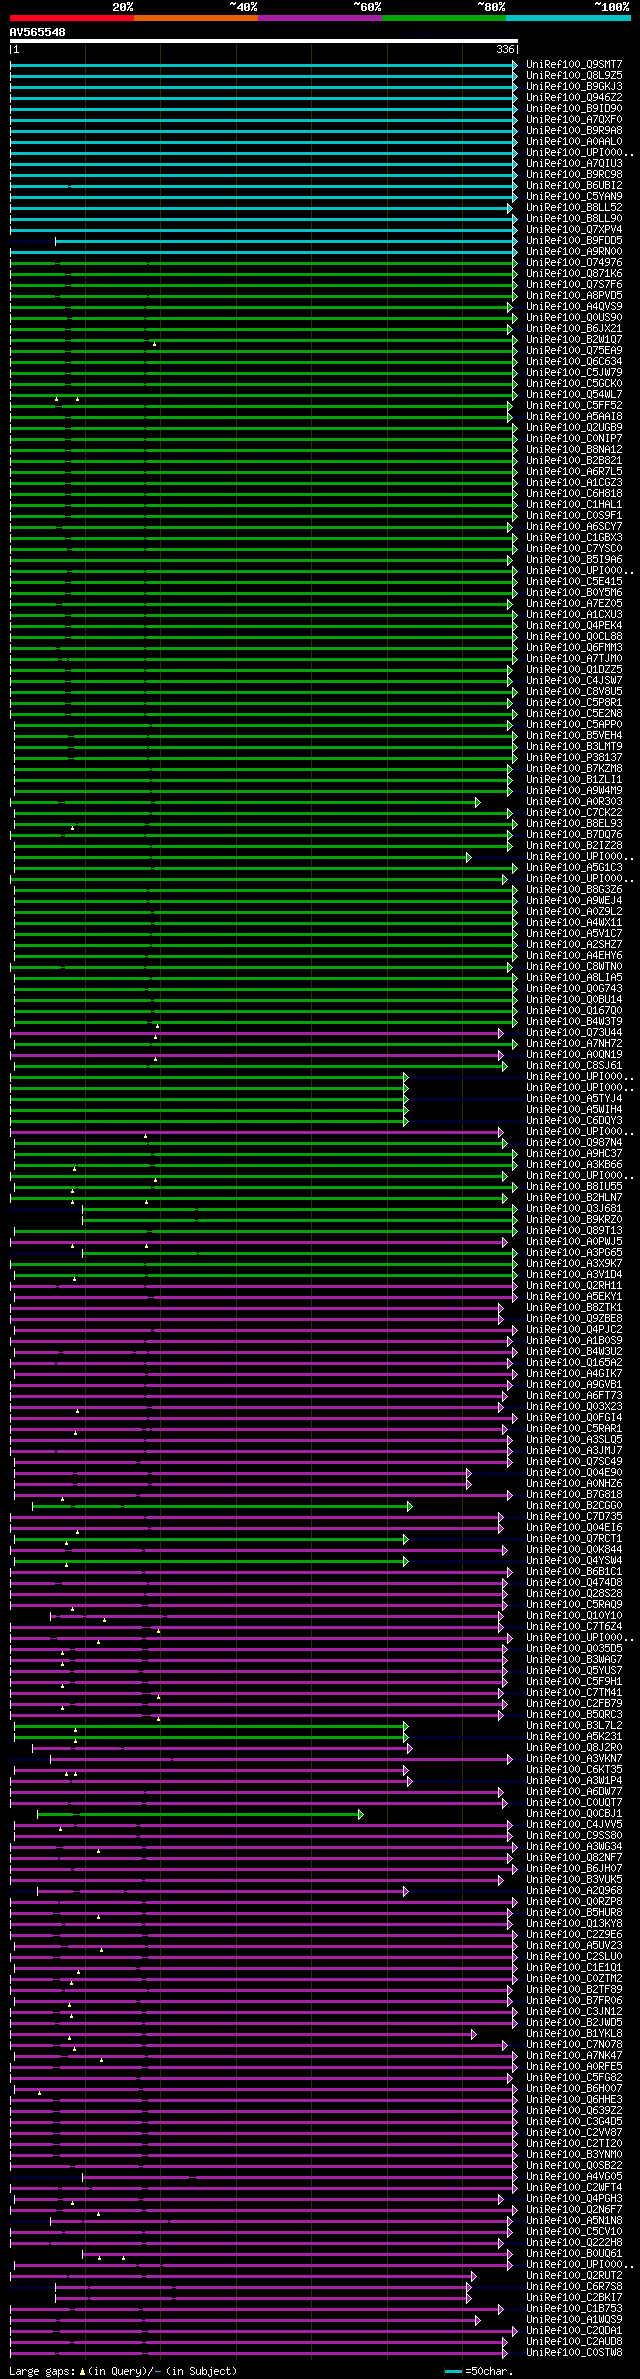Click the orange ~40% legend segment
Viewport: 640px width, 2379px height.
tap(196, 18)
